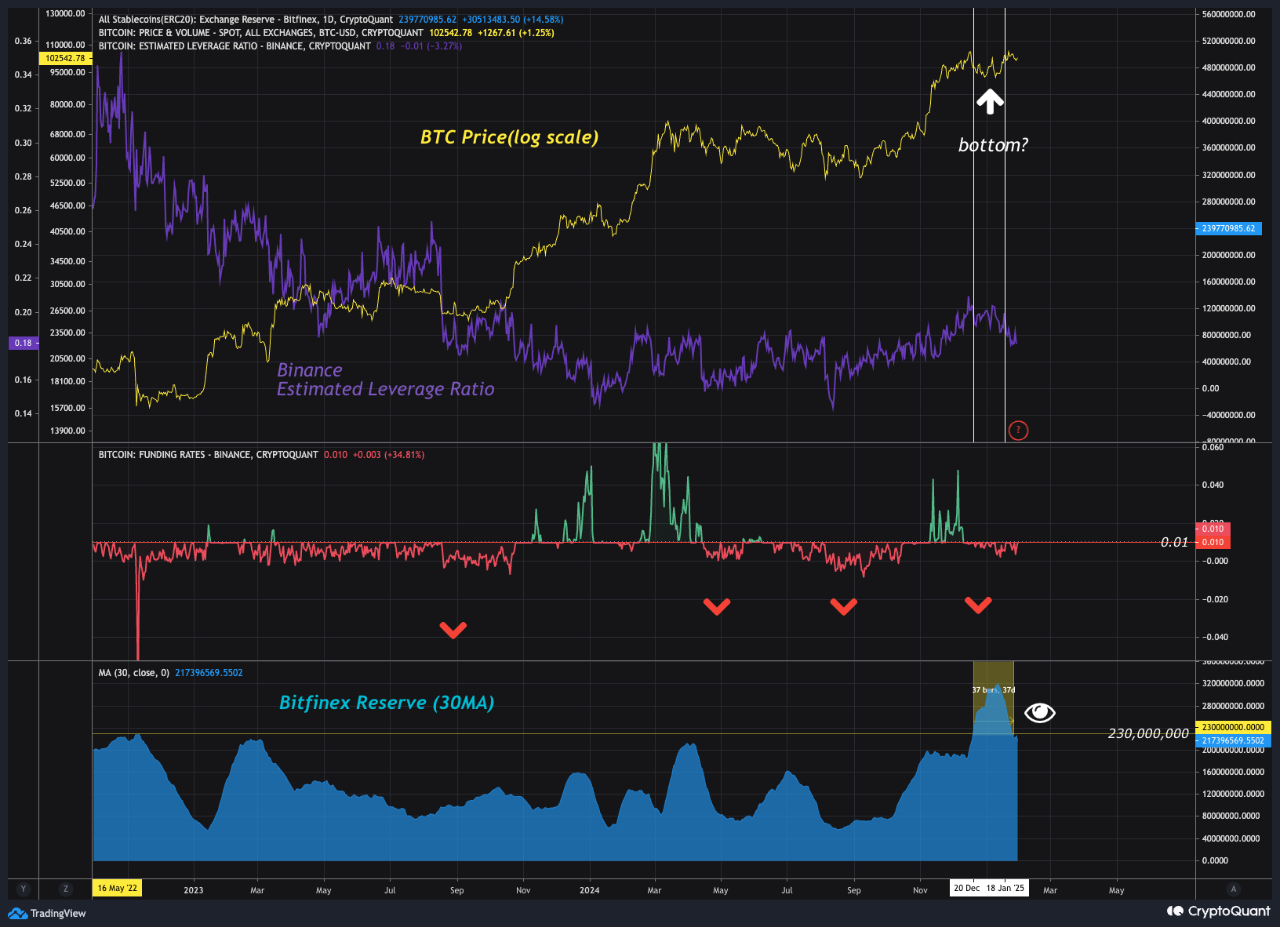This screenshot has height=927, width=1280.
Task: Toggle the Z scale button
Action: [x=65, y=888]
